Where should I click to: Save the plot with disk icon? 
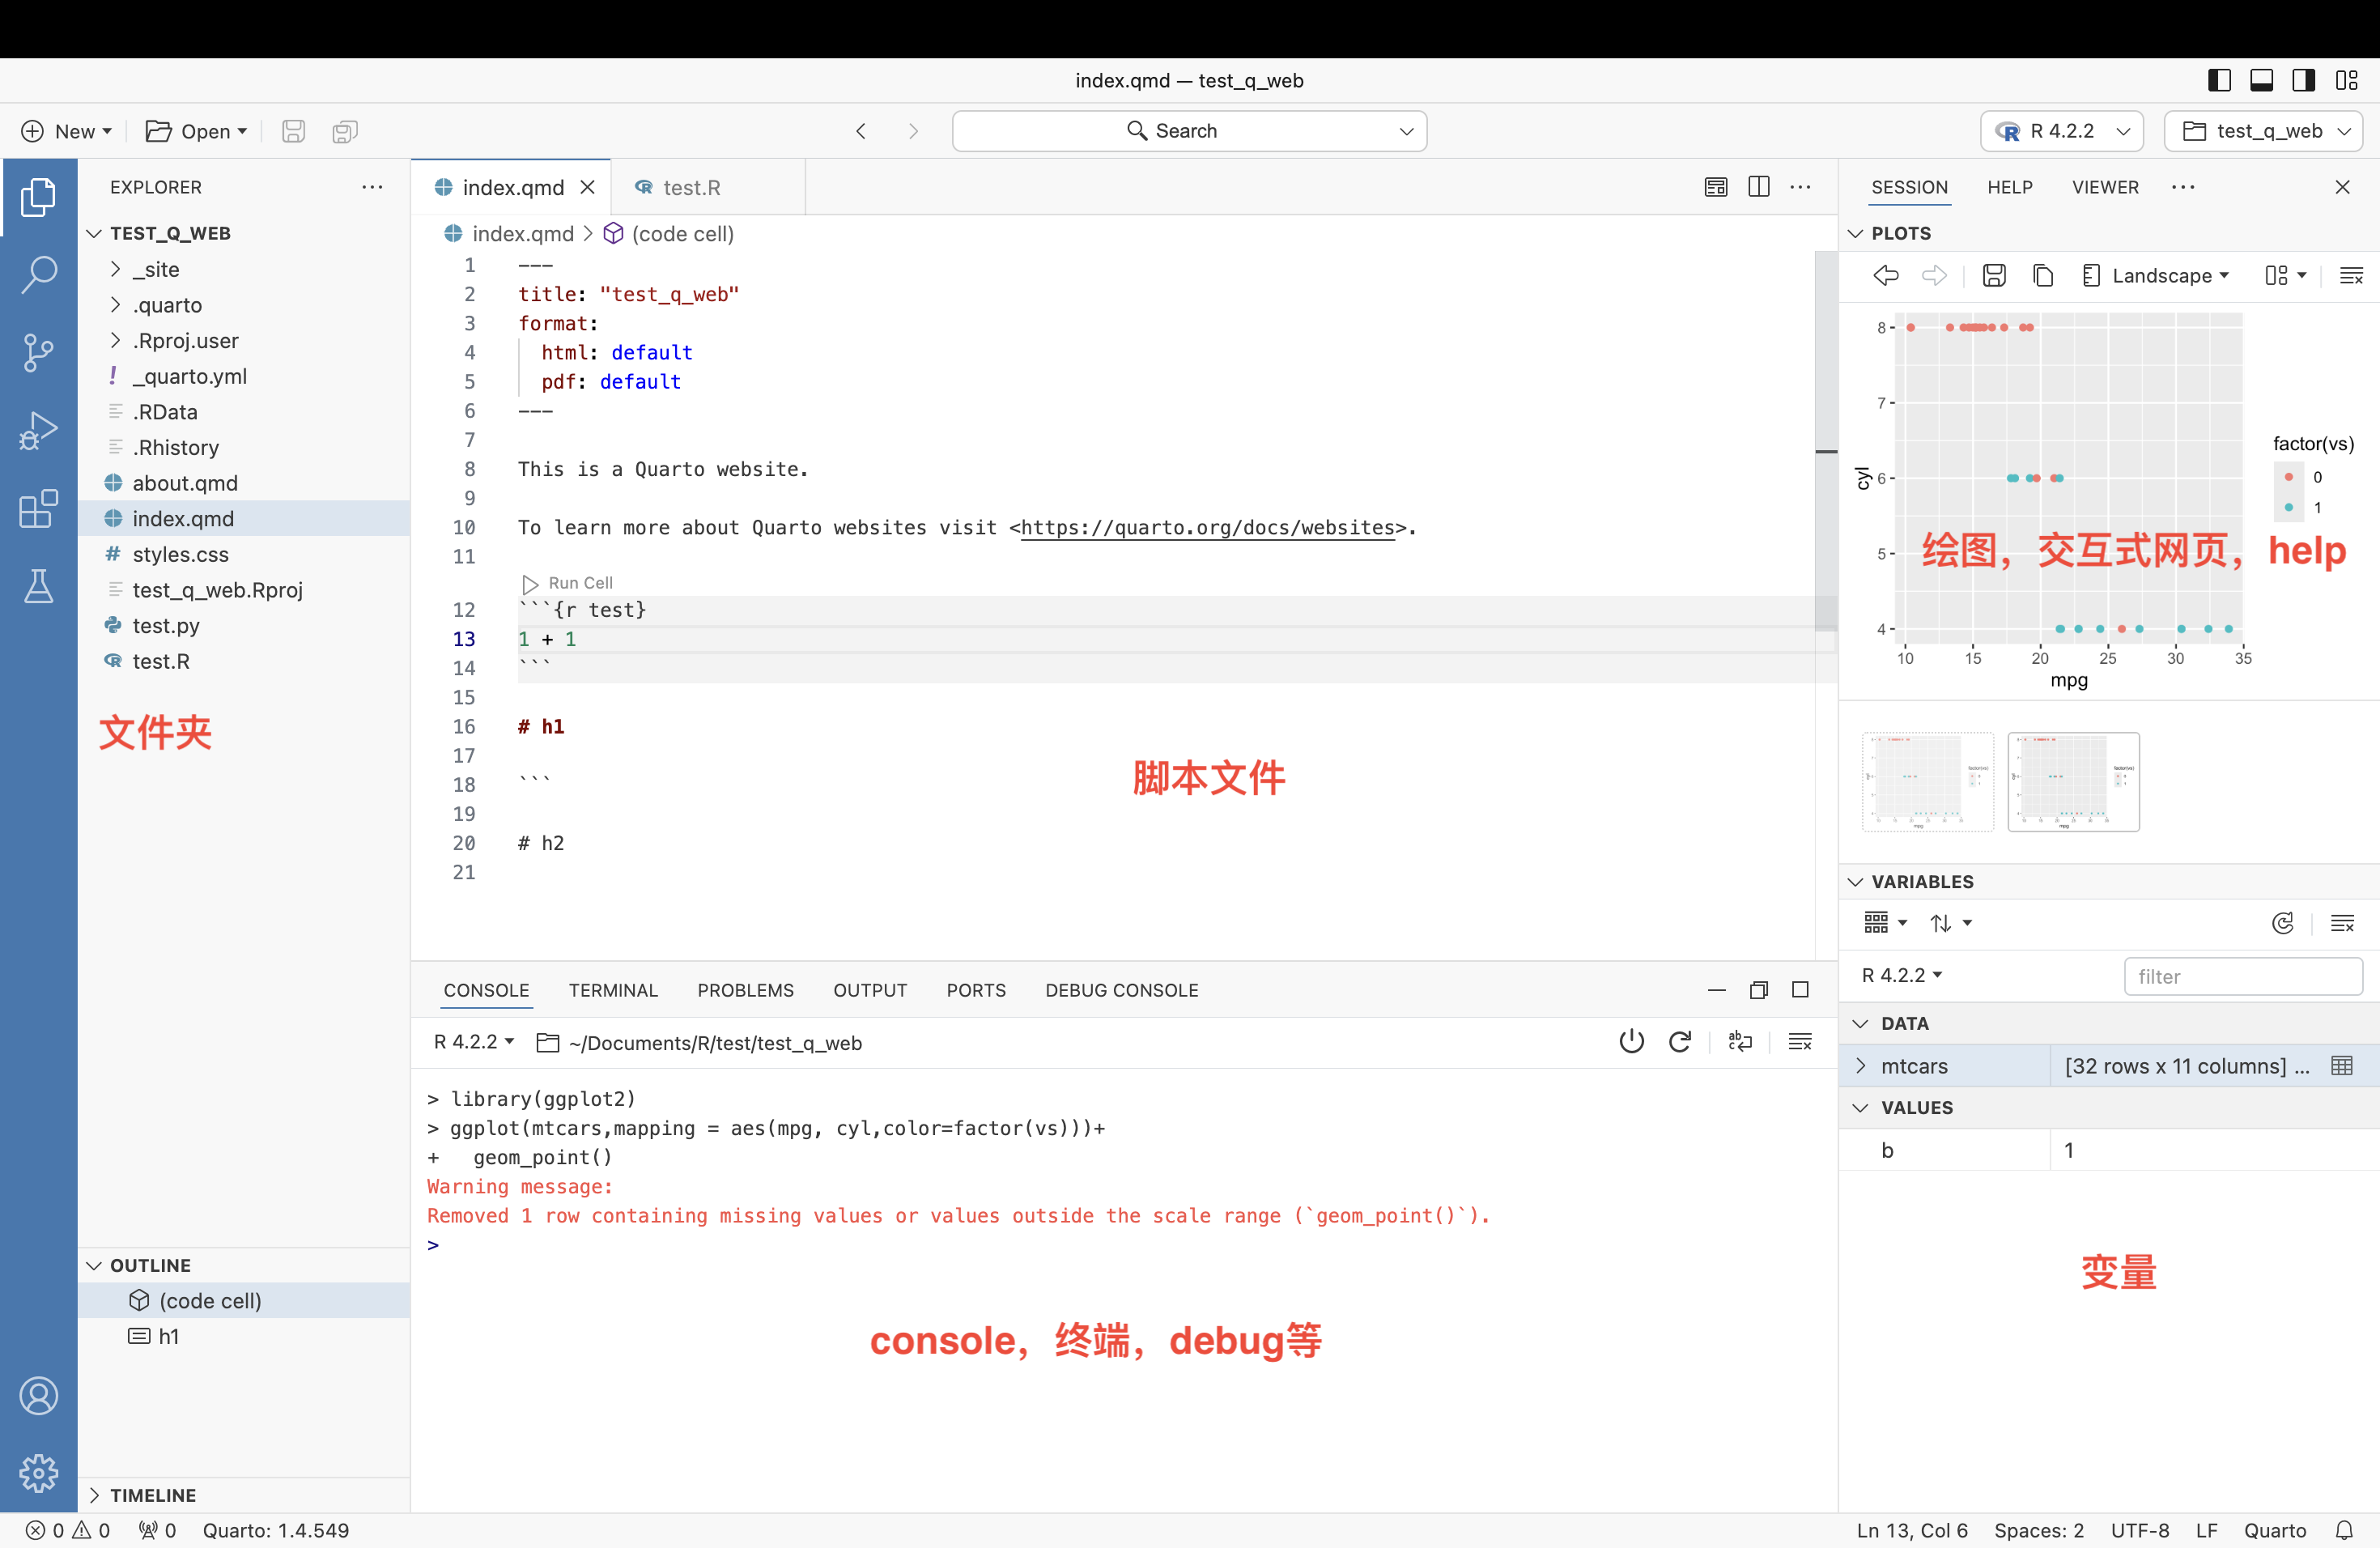click(1994, 275)
